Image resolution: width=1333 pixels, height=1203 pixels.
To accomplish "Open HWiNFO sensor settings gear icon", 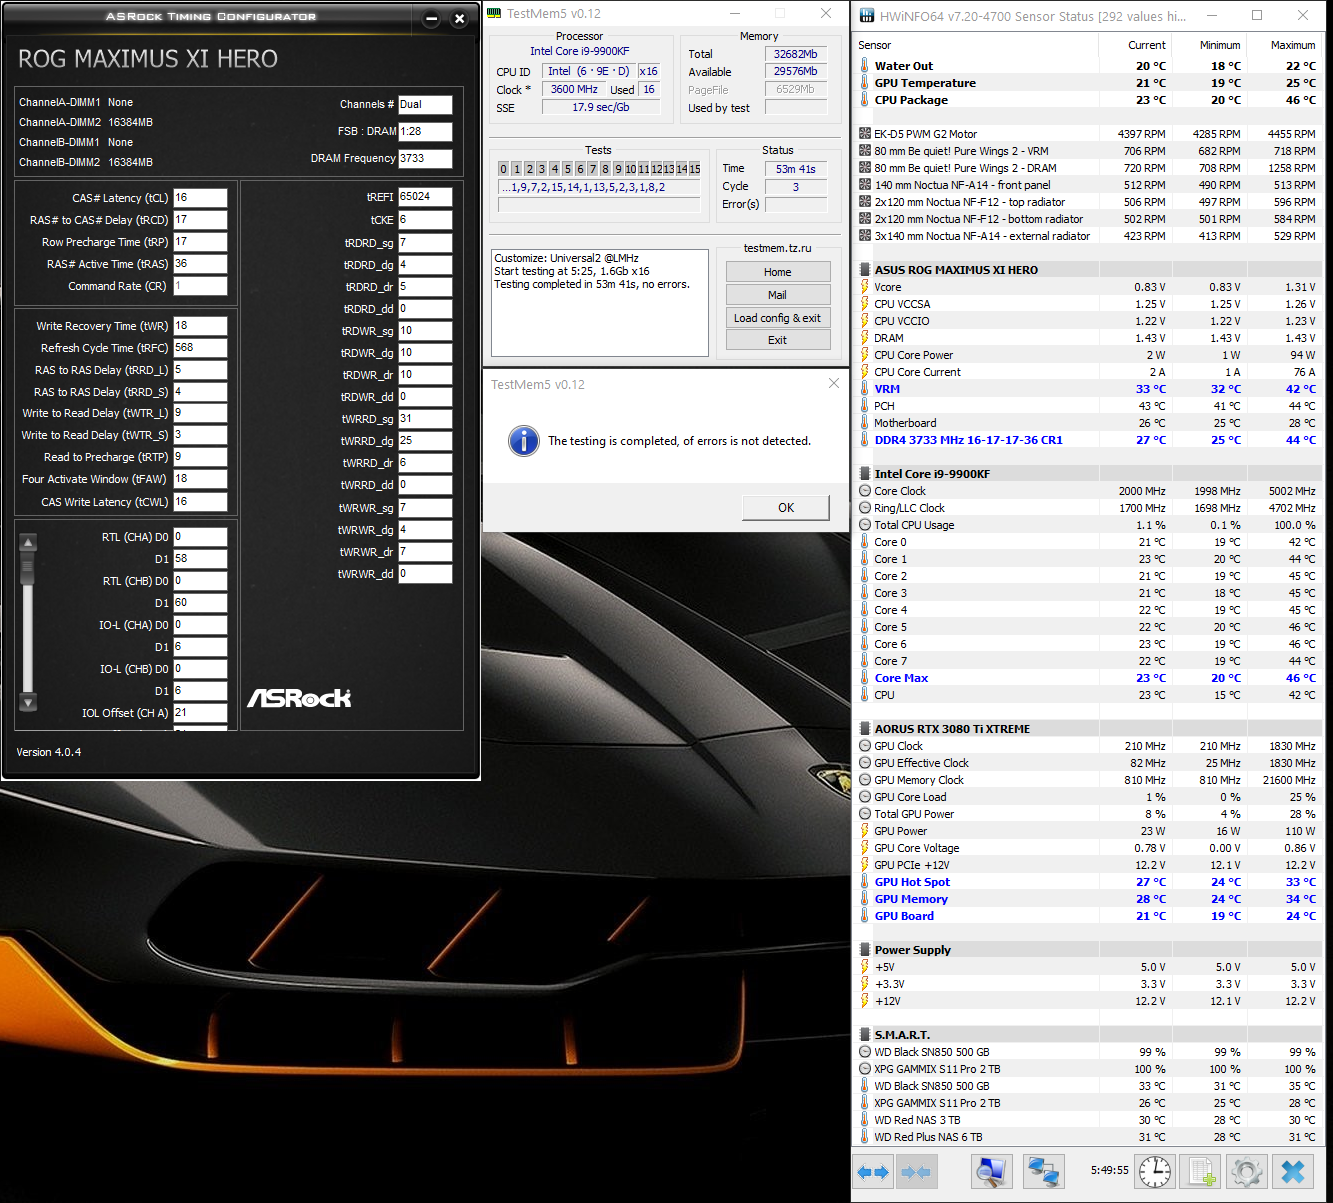I will 1246,1171.
